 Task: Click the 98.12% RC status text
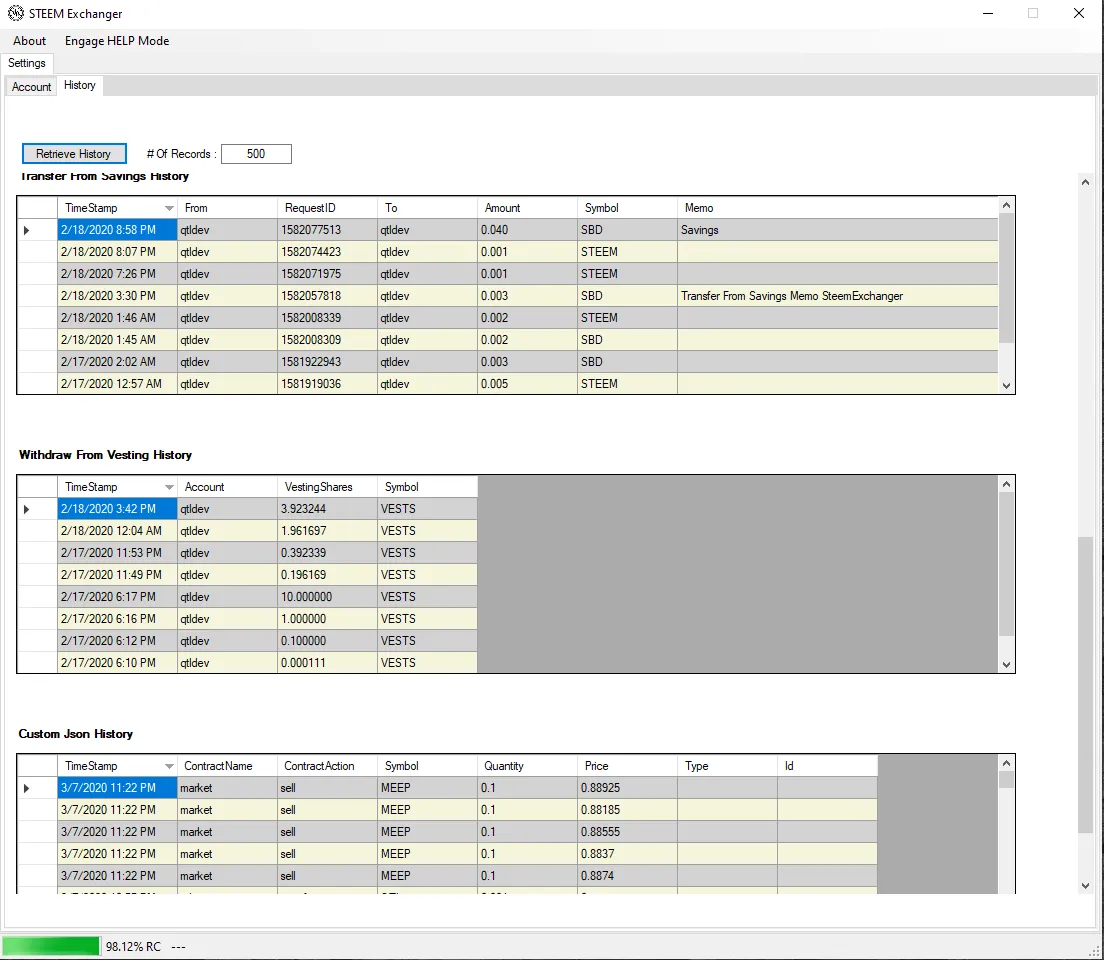coord(133,947)
